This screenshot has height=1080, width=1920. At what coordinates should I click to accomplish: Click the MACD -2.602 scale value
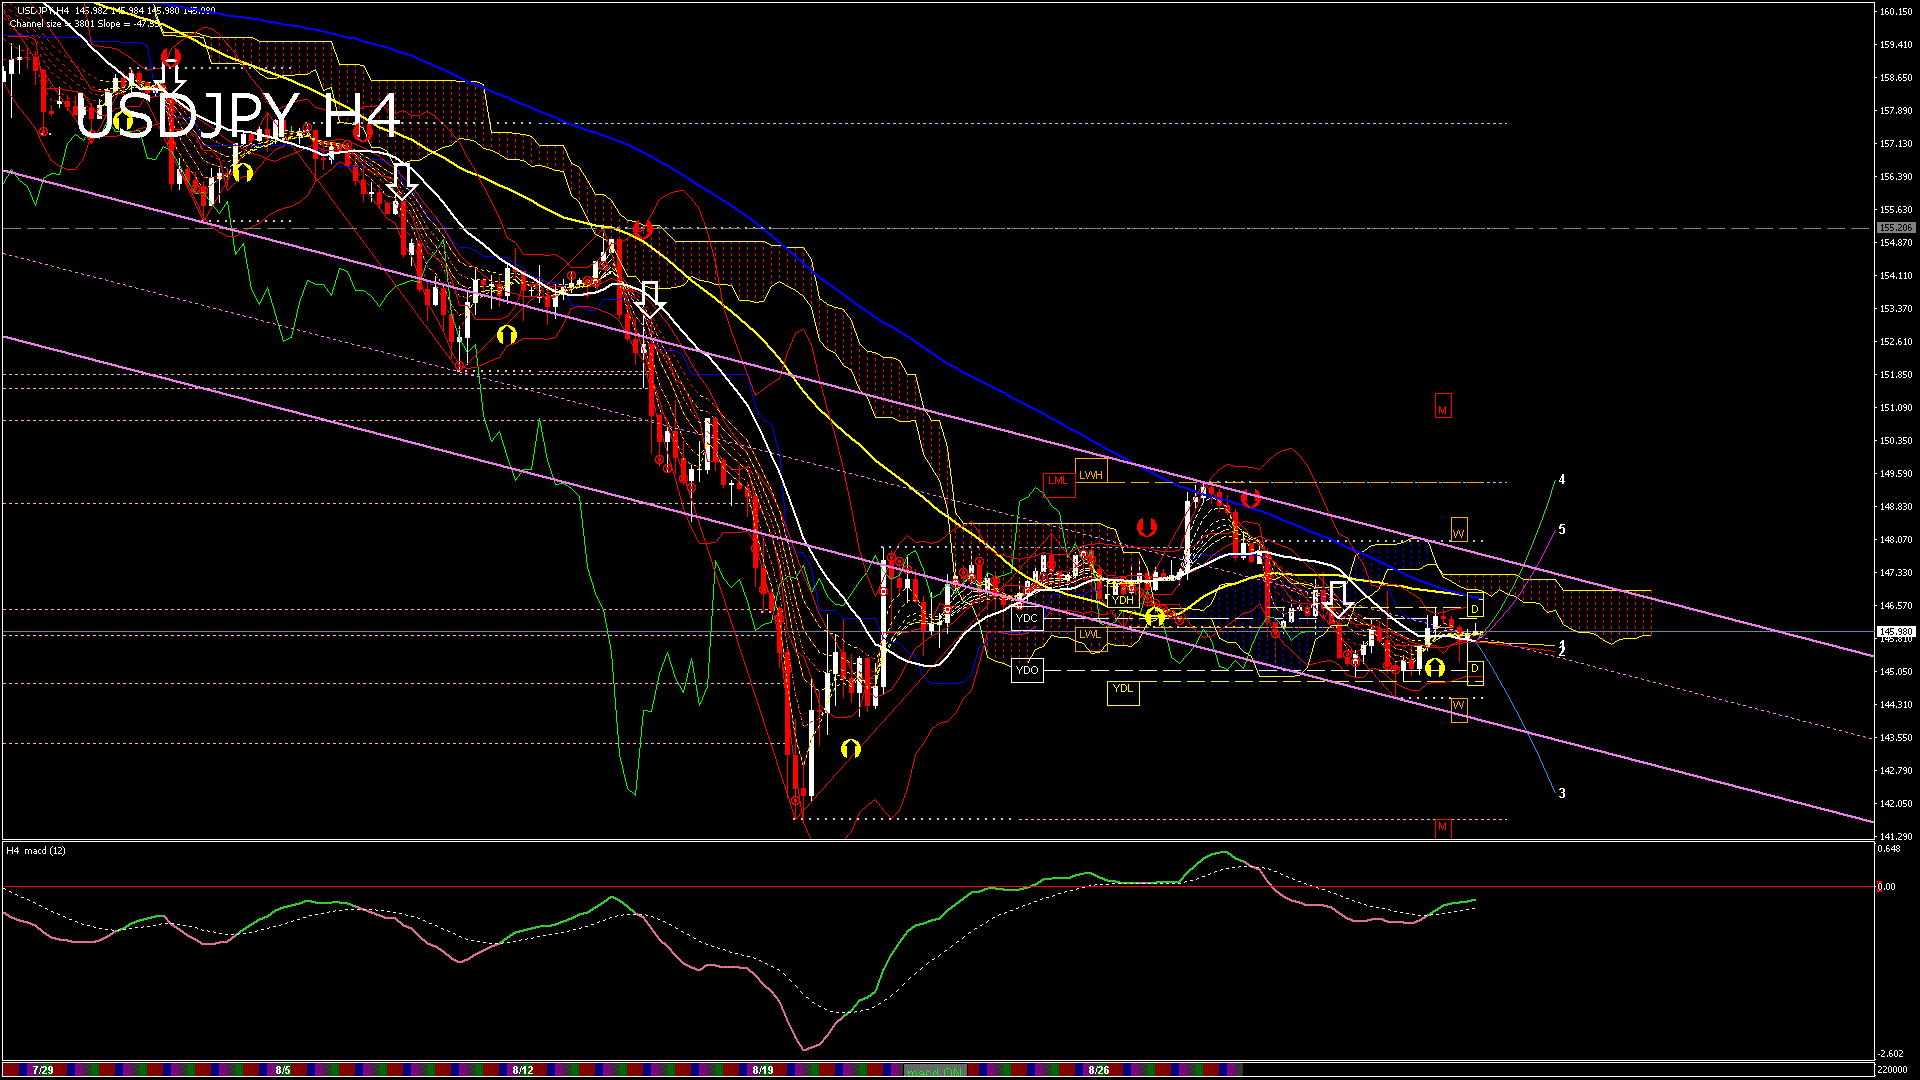point(1891,1053)
